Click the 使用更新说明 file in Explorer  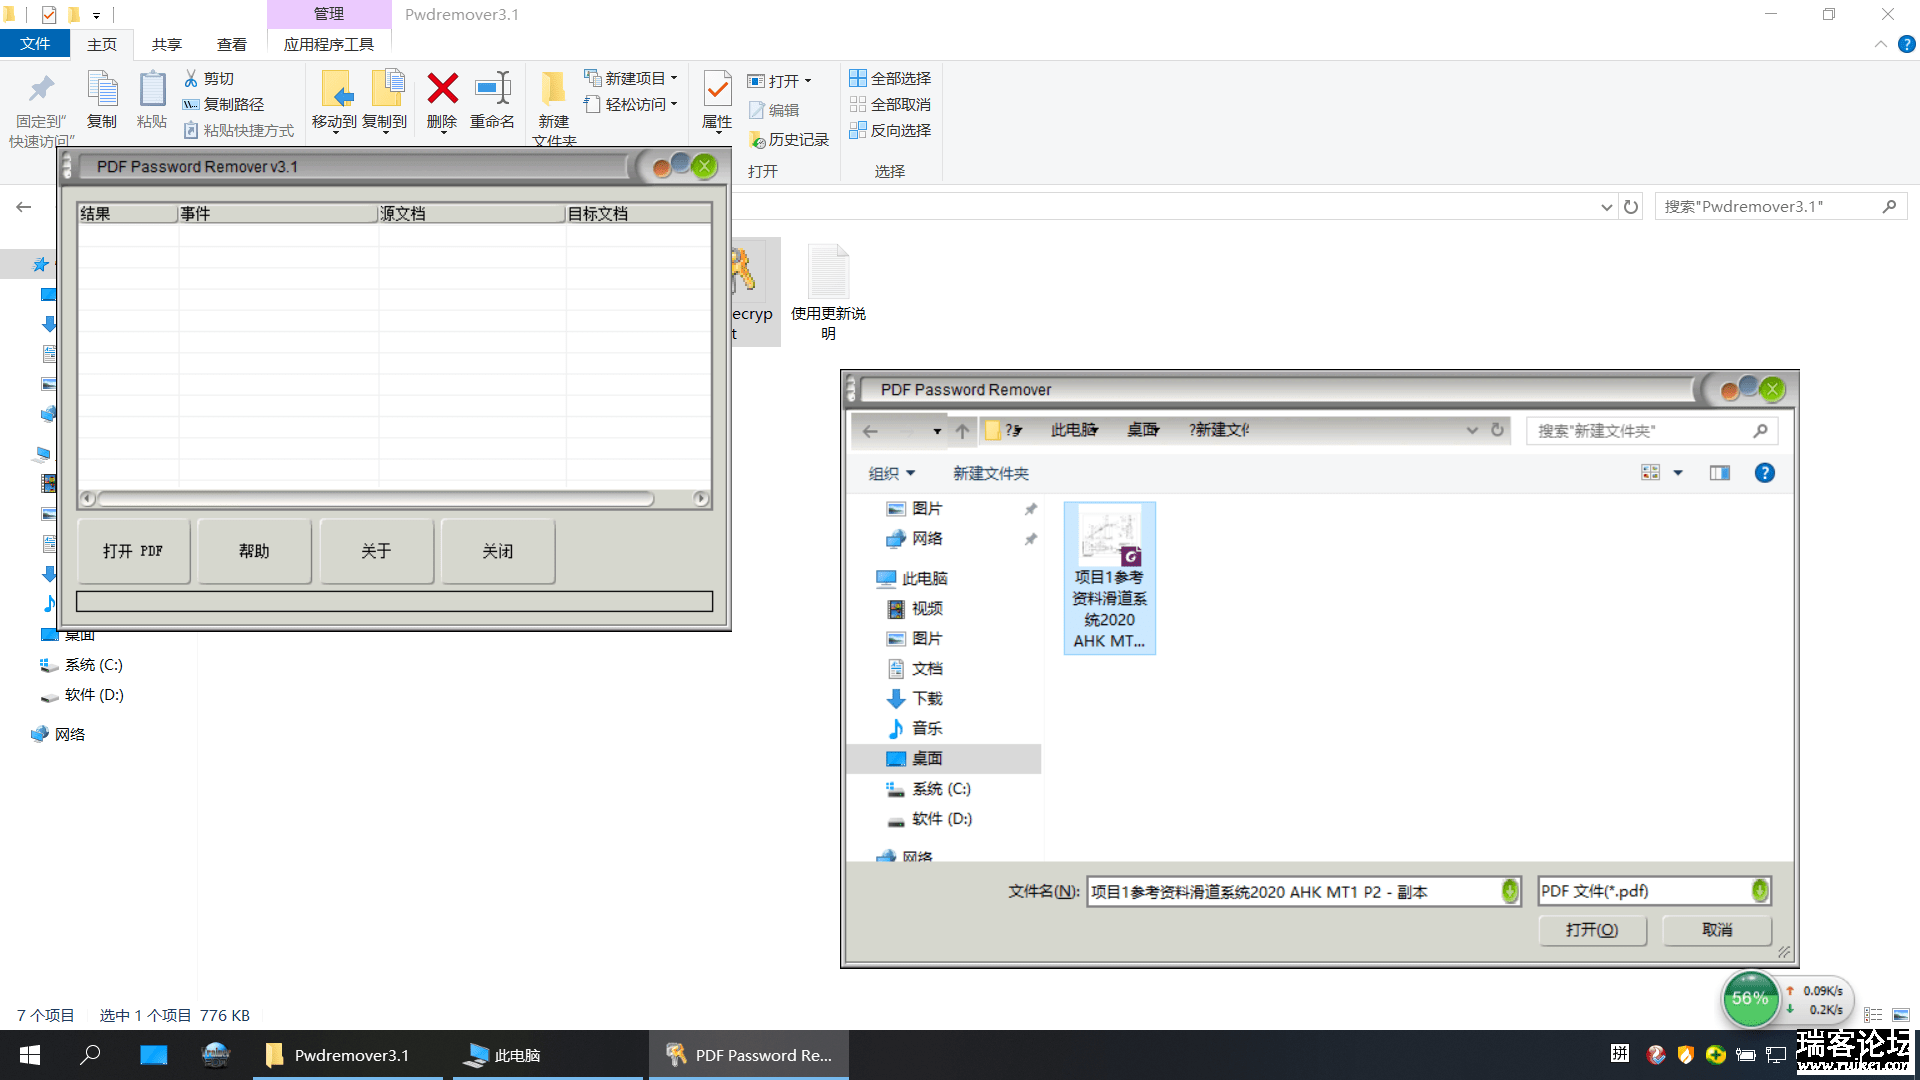point(828,292)
